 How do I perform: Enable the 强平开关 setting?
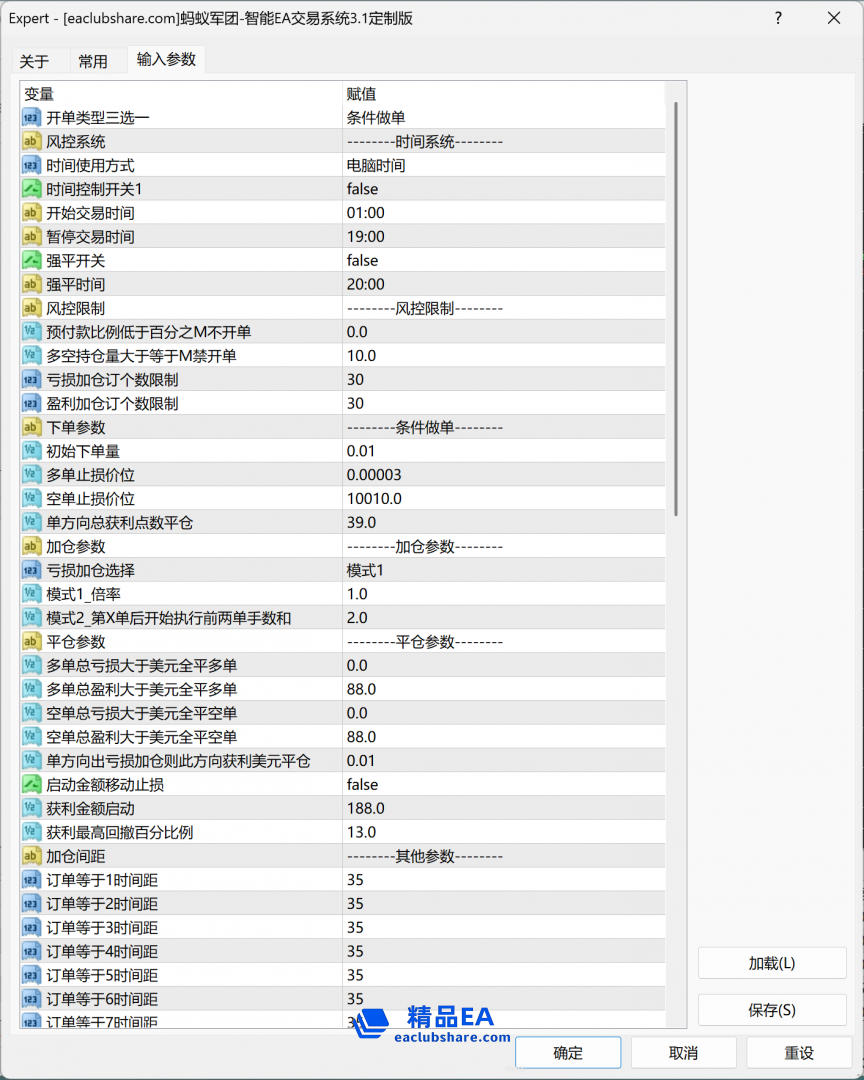500,260
